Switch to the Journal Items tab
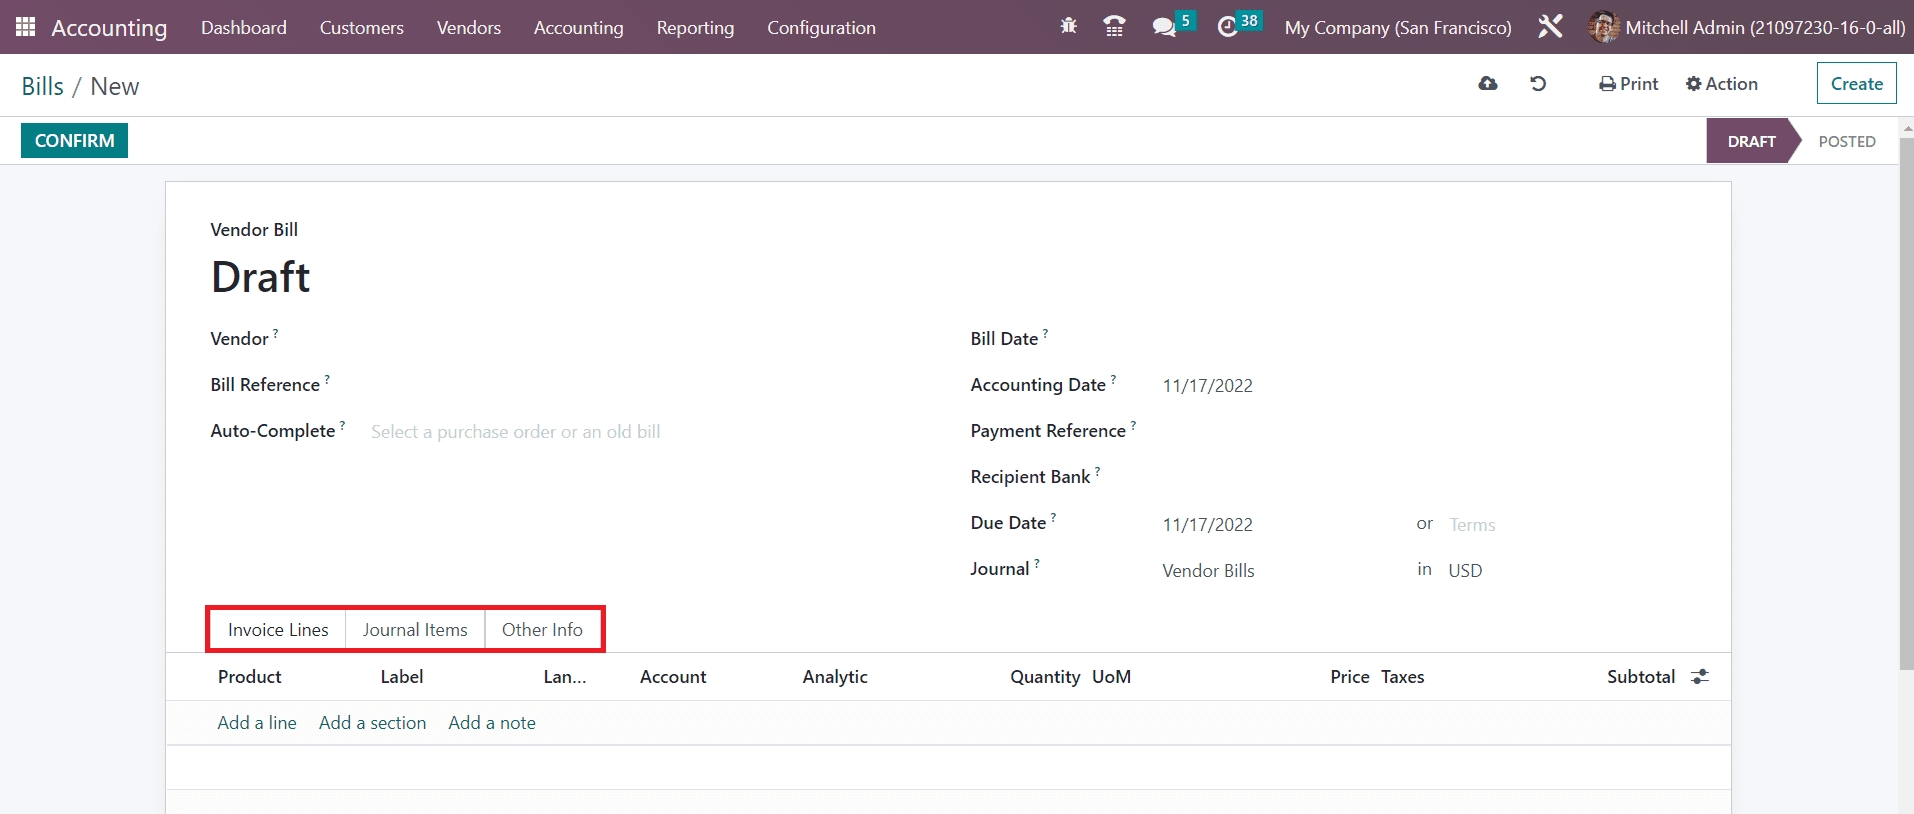The height and width of the screenshot is (814, 1914). click(x=415, y=630)
